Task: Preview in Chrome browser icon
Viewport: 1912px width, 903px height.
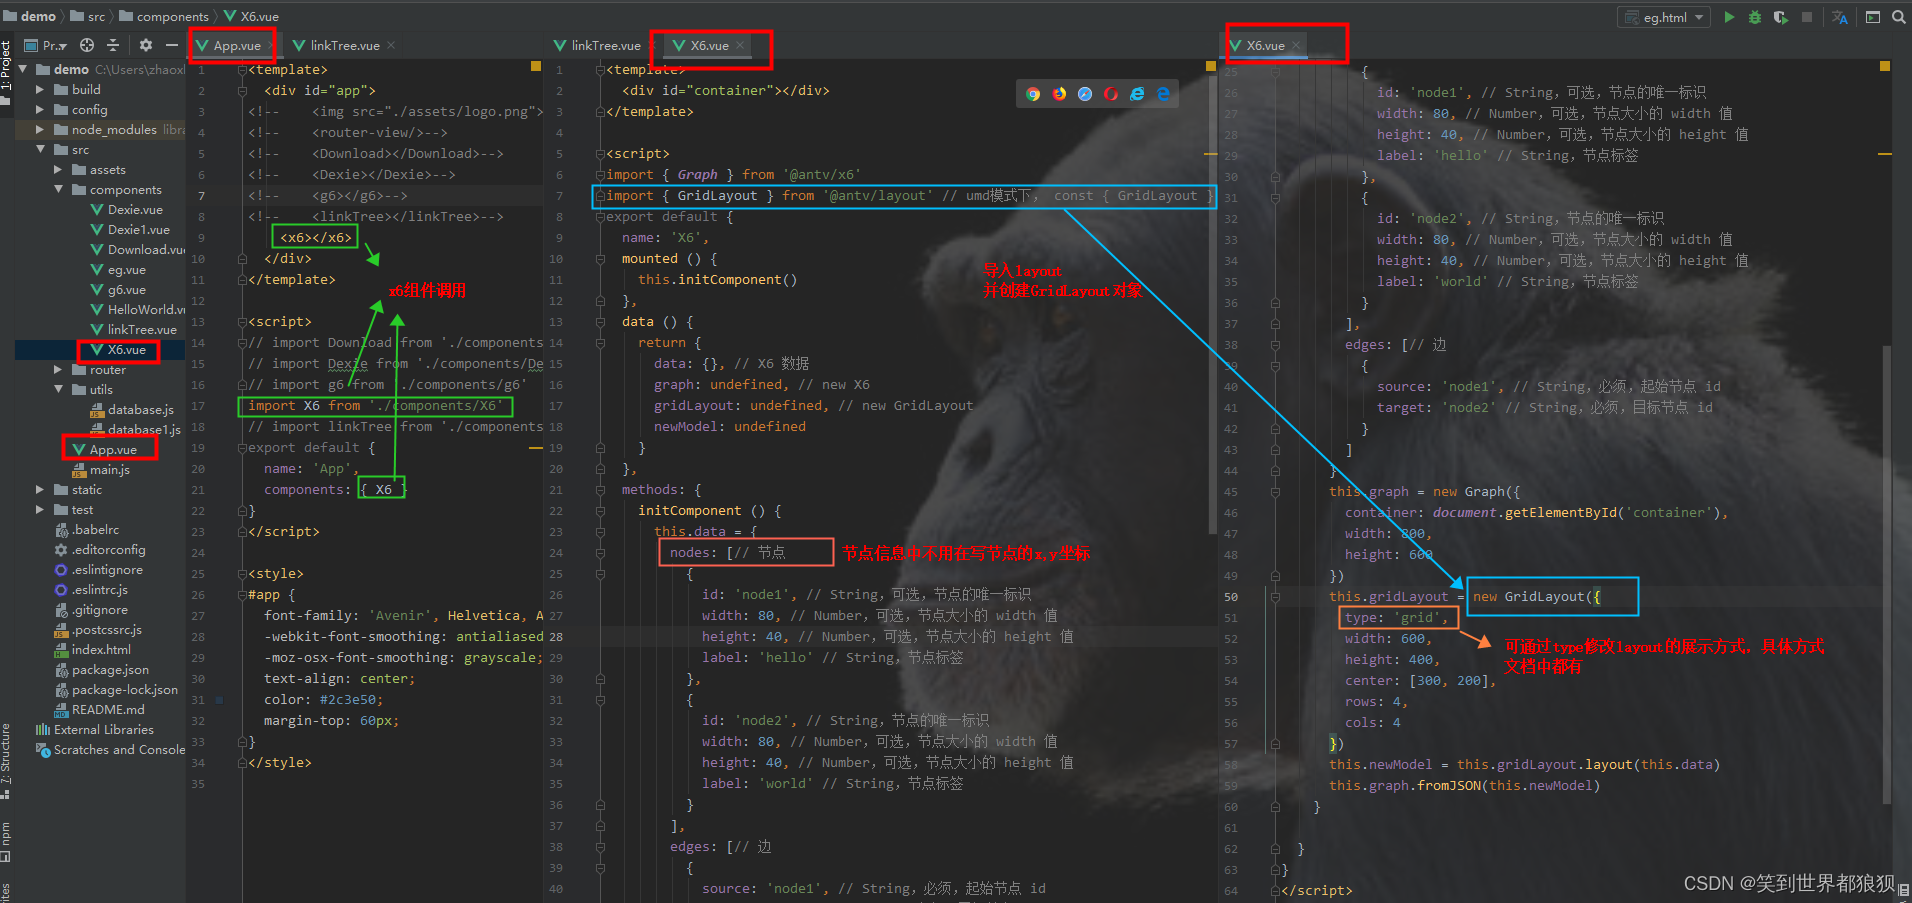Action: coord(1033,94)
